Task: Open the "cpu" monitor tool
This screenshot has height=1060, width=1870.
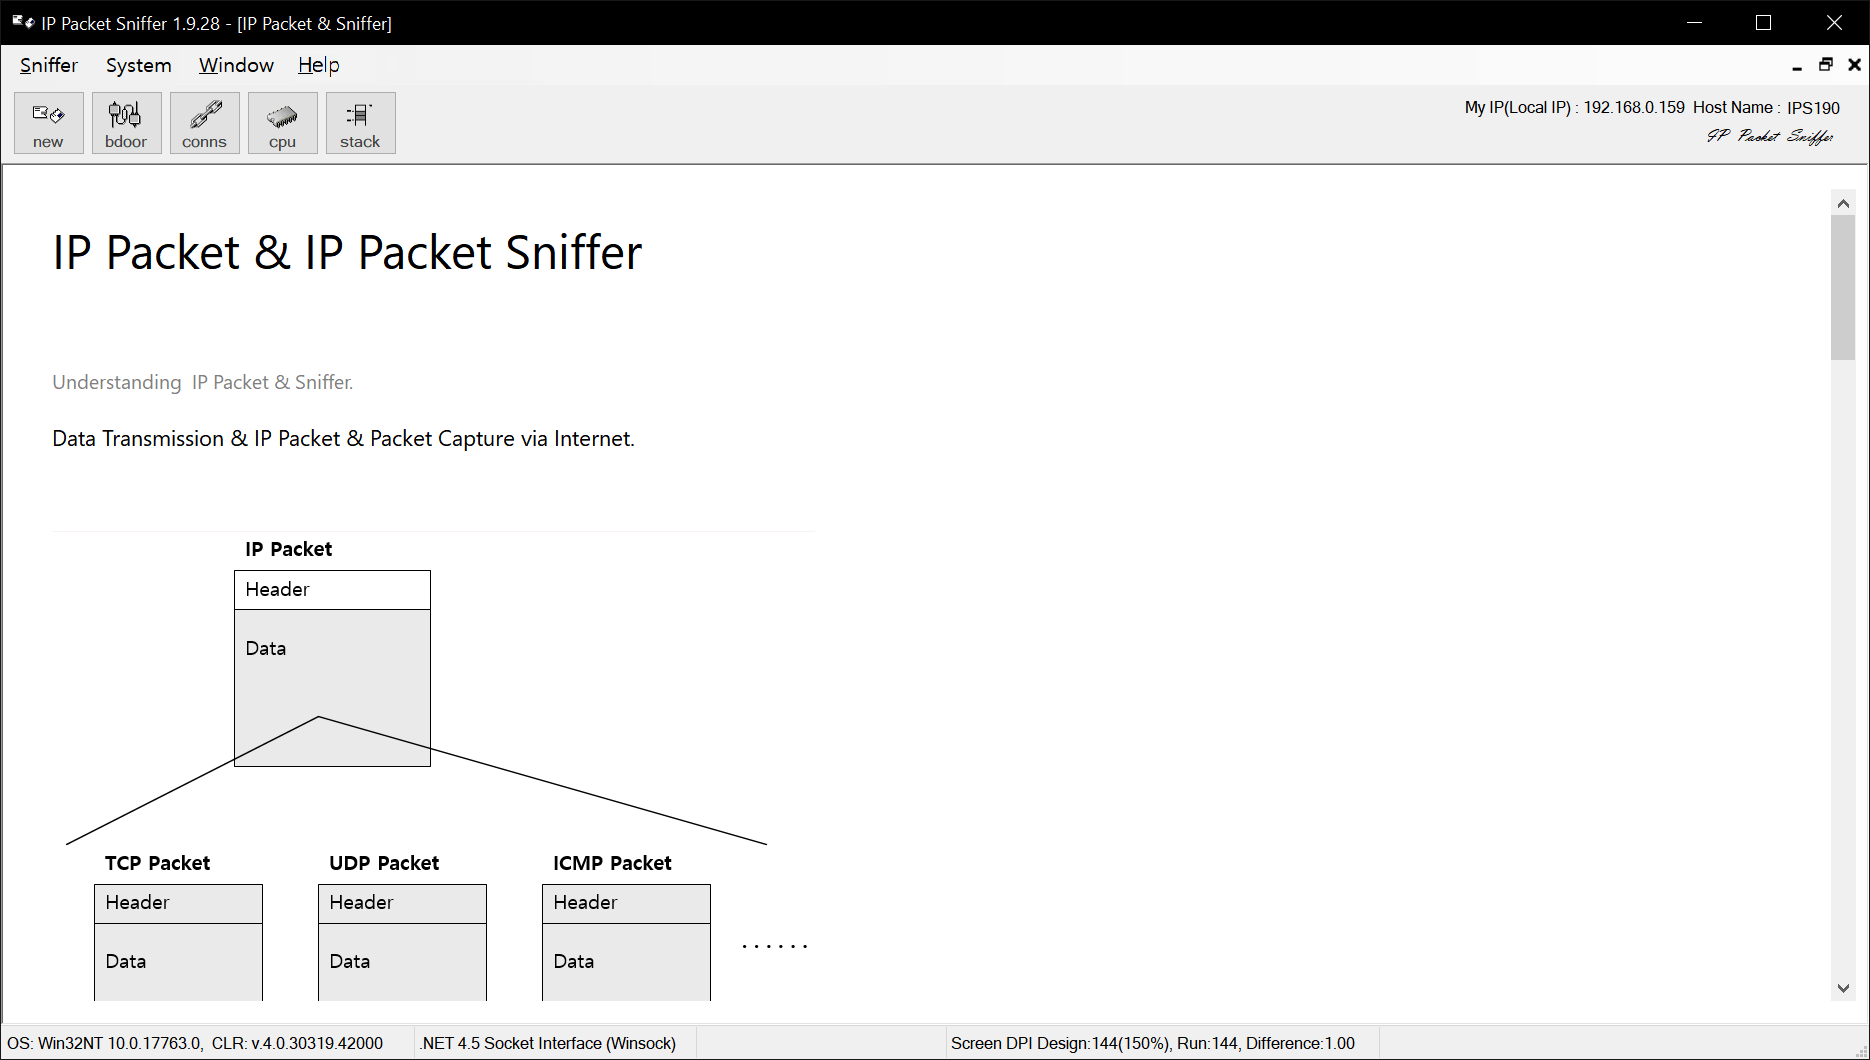Action: [282, 122]
